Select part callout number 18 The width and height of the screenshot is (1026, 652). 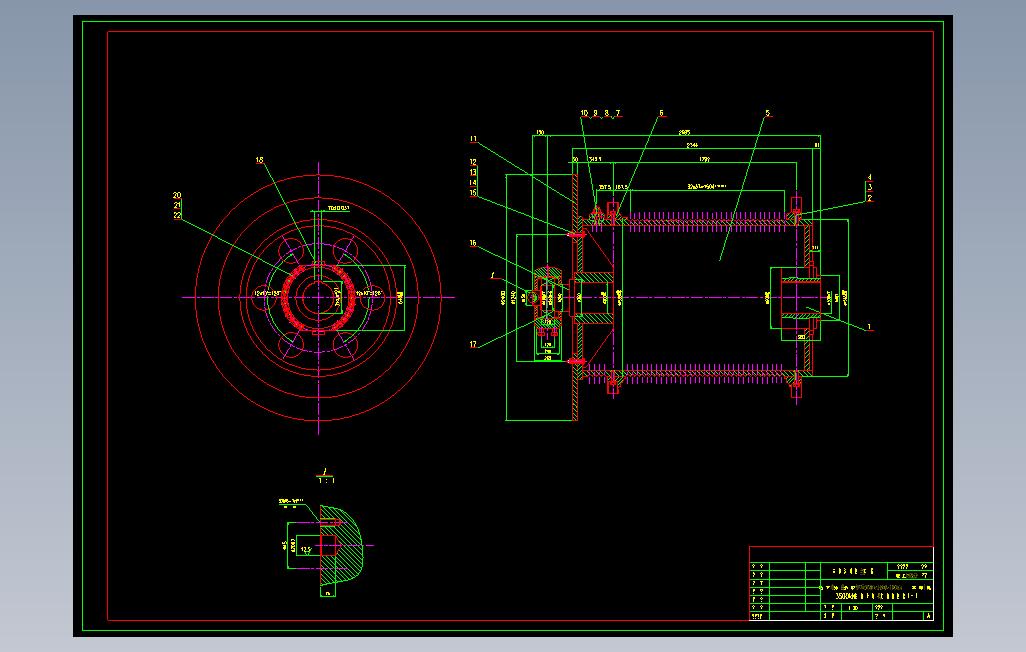tap(260, 160)
